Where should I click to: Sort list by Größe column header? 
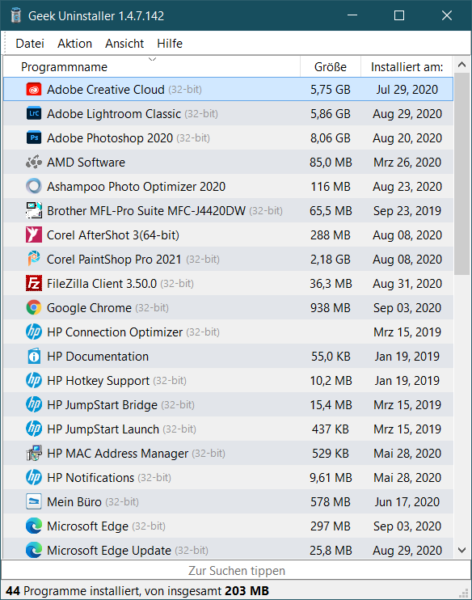coord(330,67)
